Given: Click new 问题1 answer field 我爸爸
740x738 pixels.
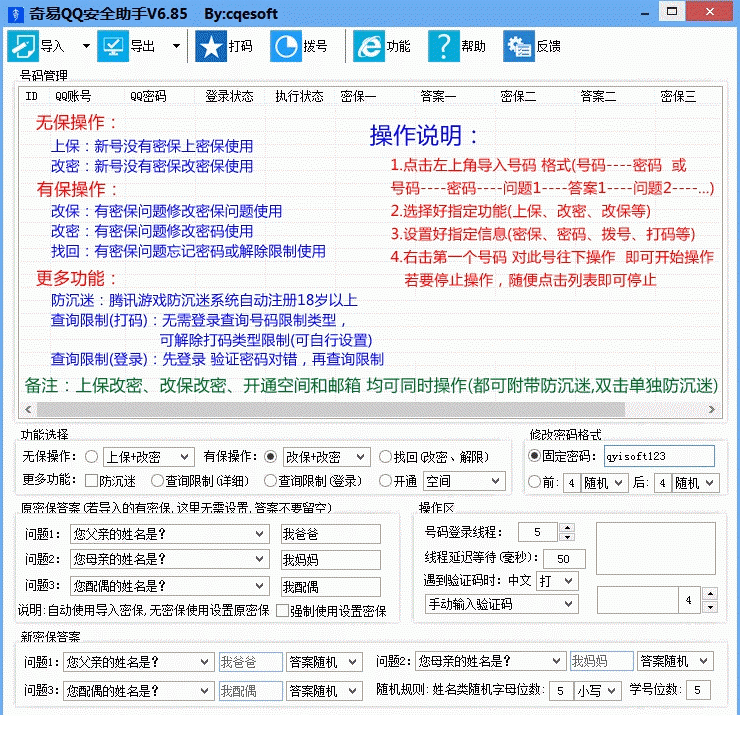Looking at the screenshot, I should (250, 662).
